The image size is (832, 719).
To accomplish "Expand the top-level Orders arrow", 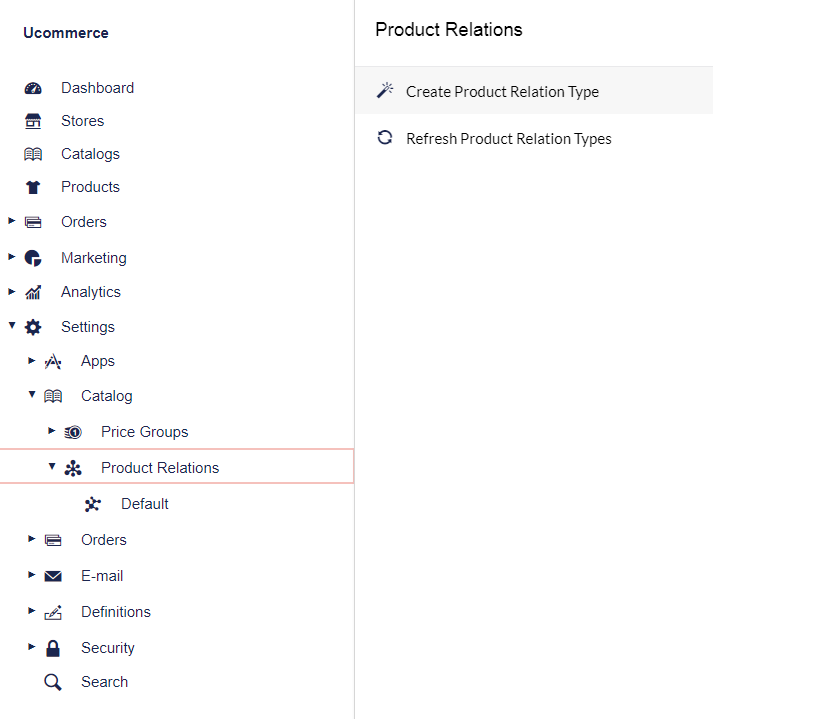I will 12,221.
